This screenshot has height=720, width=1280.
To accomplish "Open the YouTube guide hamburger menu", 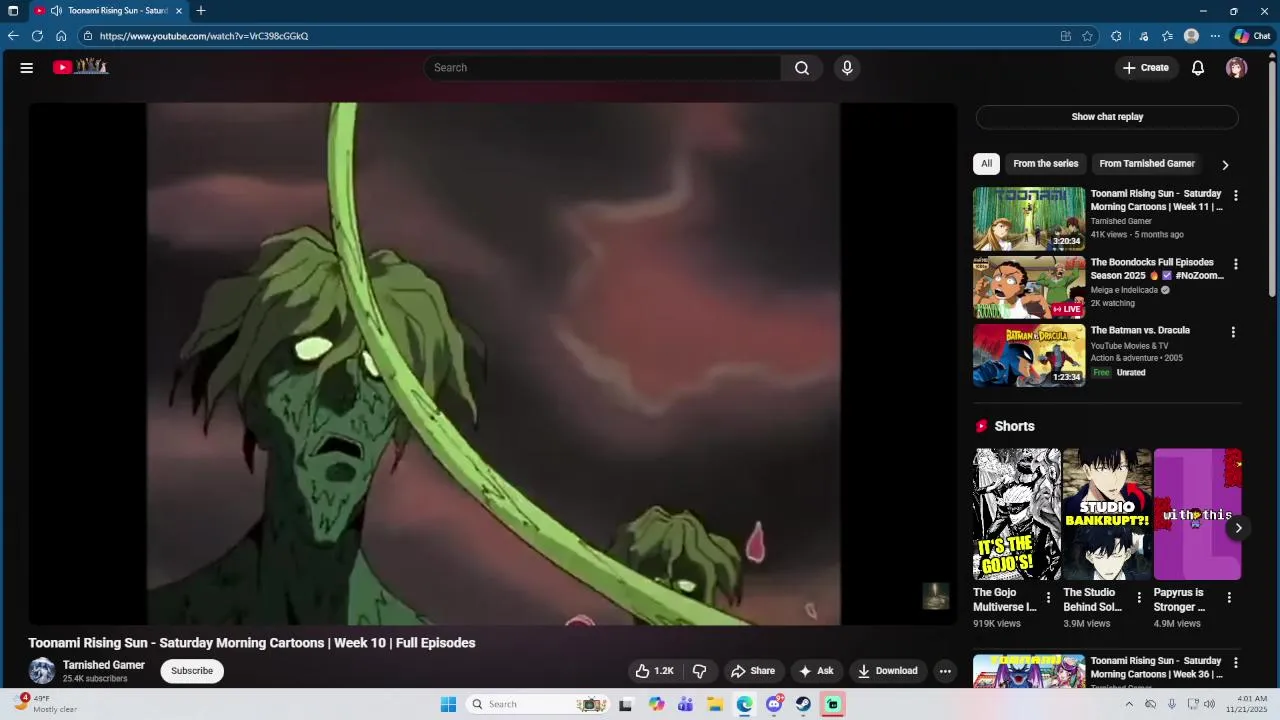I will point(27,68).
